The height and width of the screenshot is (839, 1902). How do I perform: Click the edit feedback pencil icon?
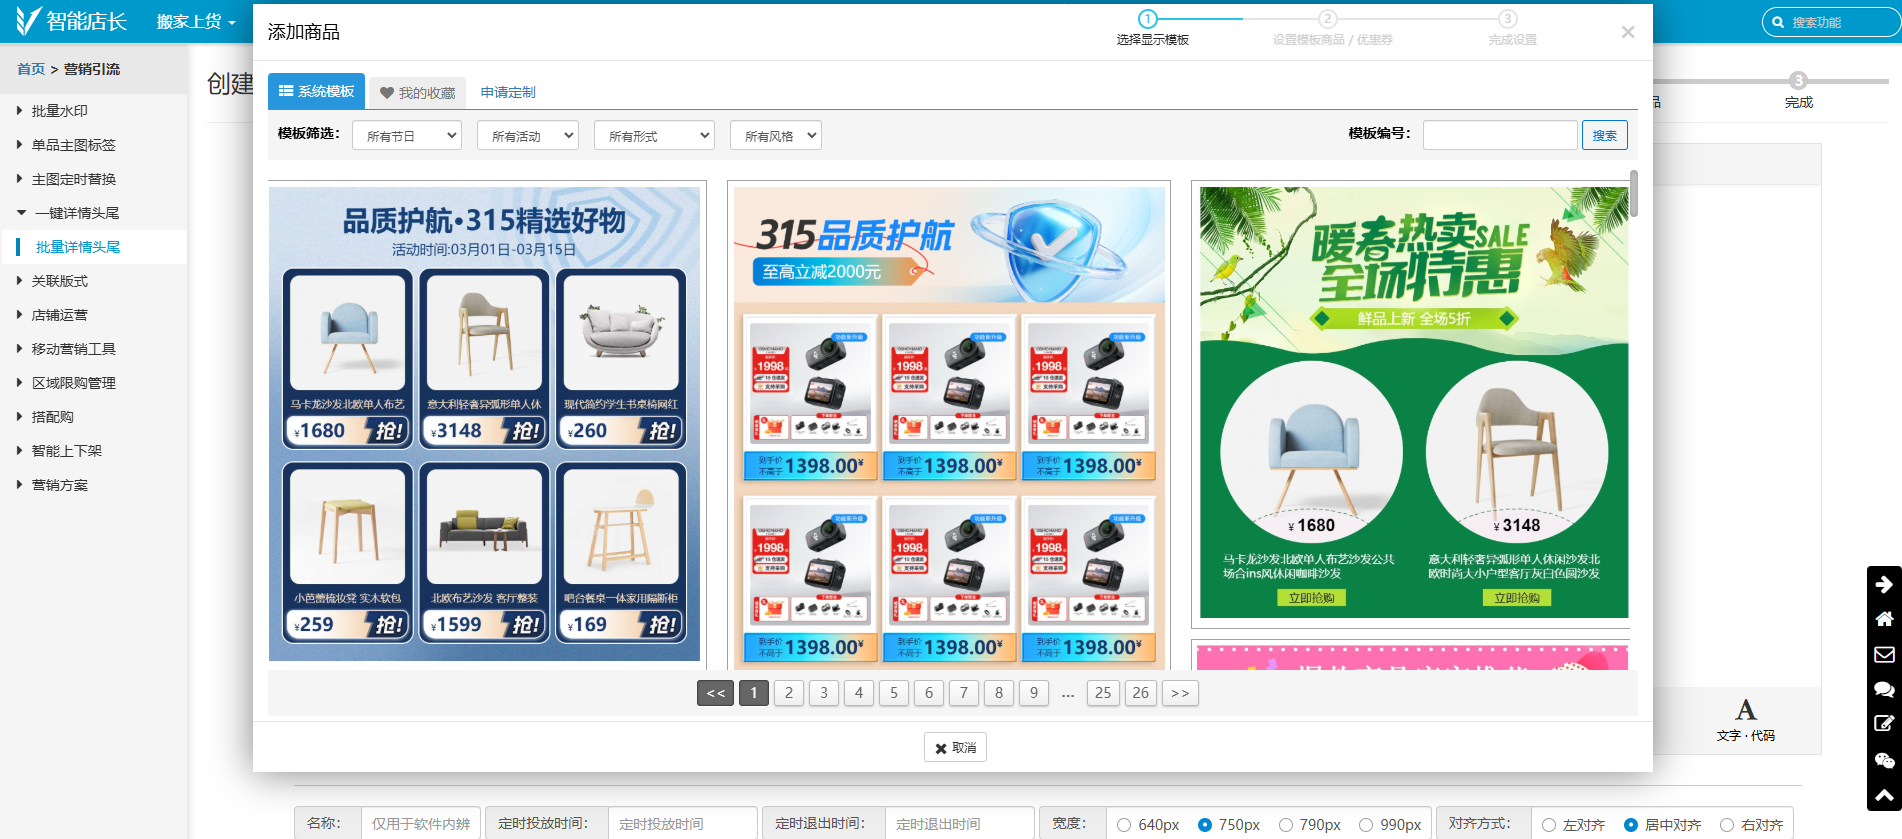click(1884, 724)
